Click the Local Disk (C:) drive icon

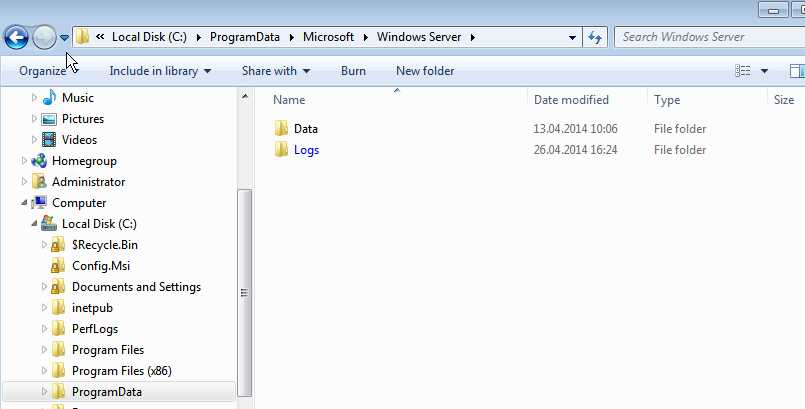(49, 223)
